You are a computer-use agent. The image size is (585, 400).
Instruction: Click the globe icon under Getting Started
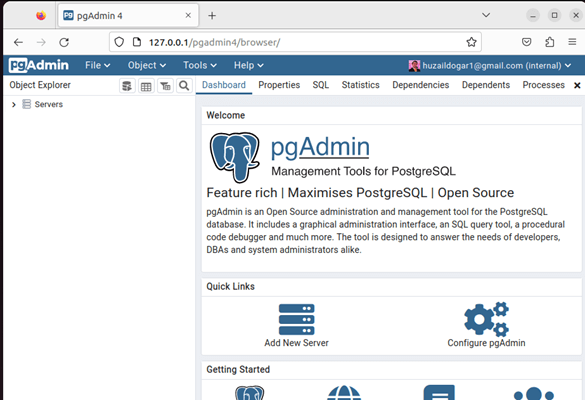coord(344,393)
